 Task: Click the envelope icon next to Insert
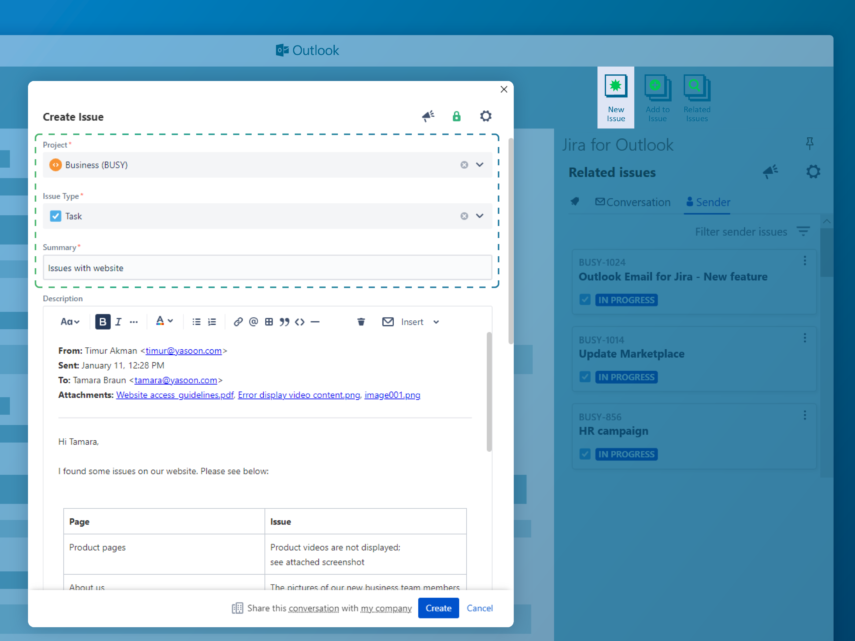(388, 322)
